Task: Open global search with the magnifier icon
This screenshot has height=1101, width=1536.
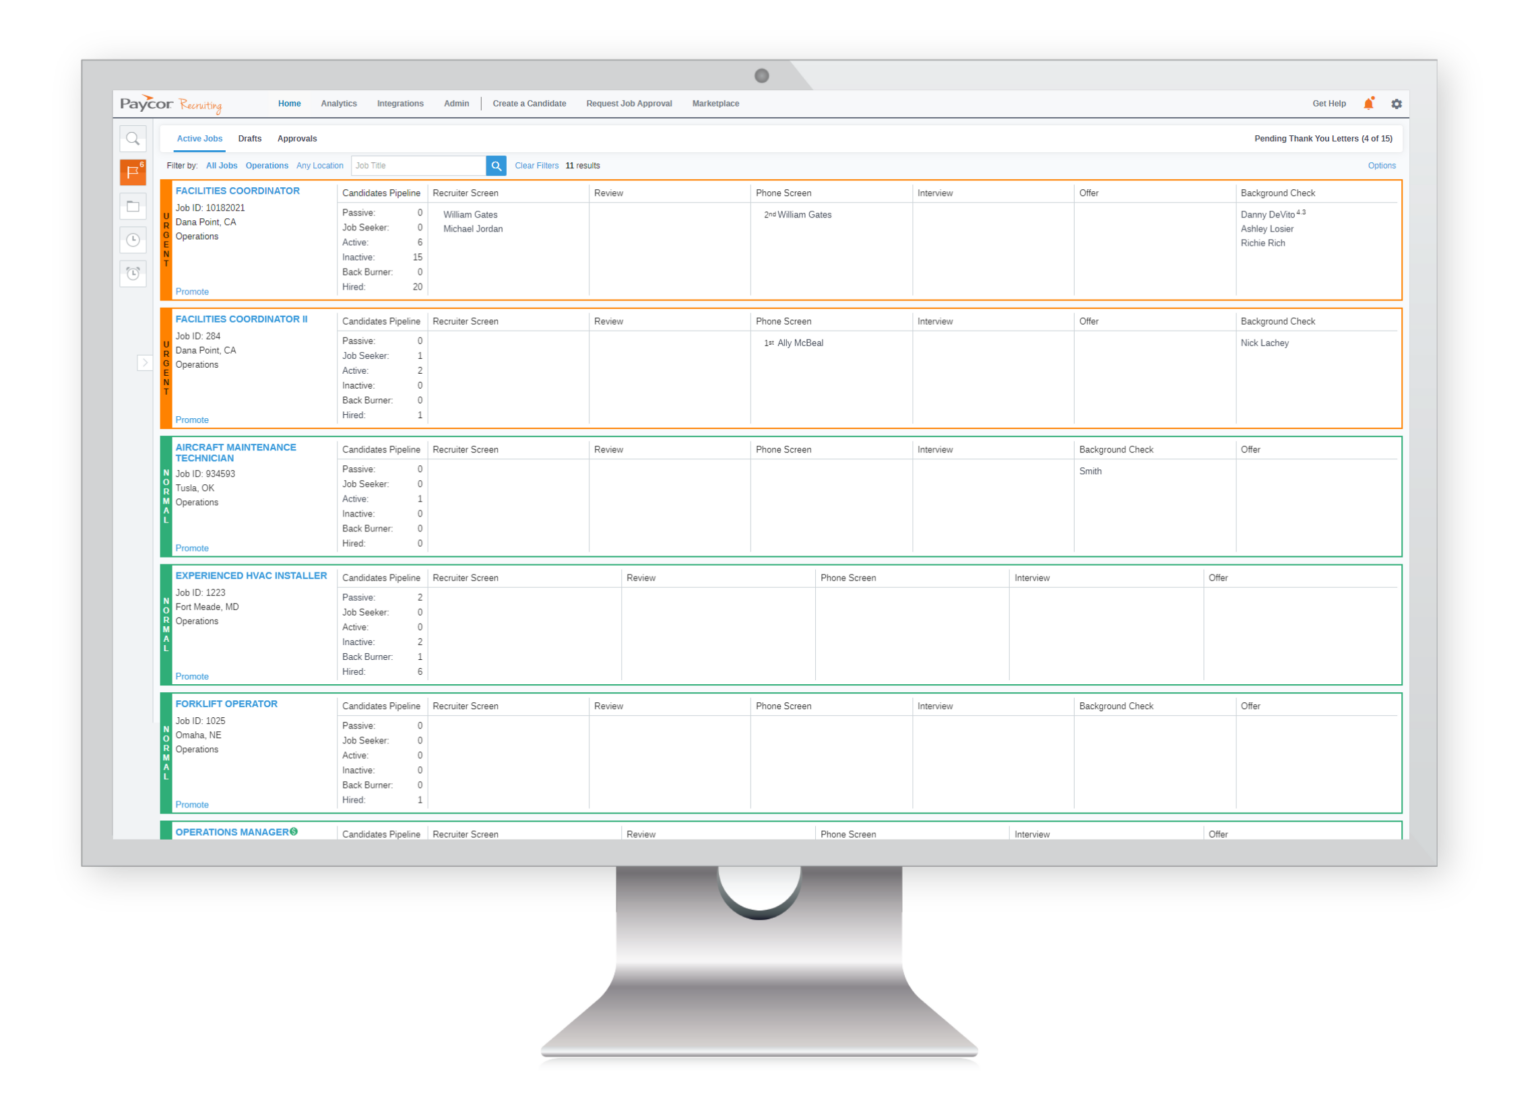Action: 132,139
